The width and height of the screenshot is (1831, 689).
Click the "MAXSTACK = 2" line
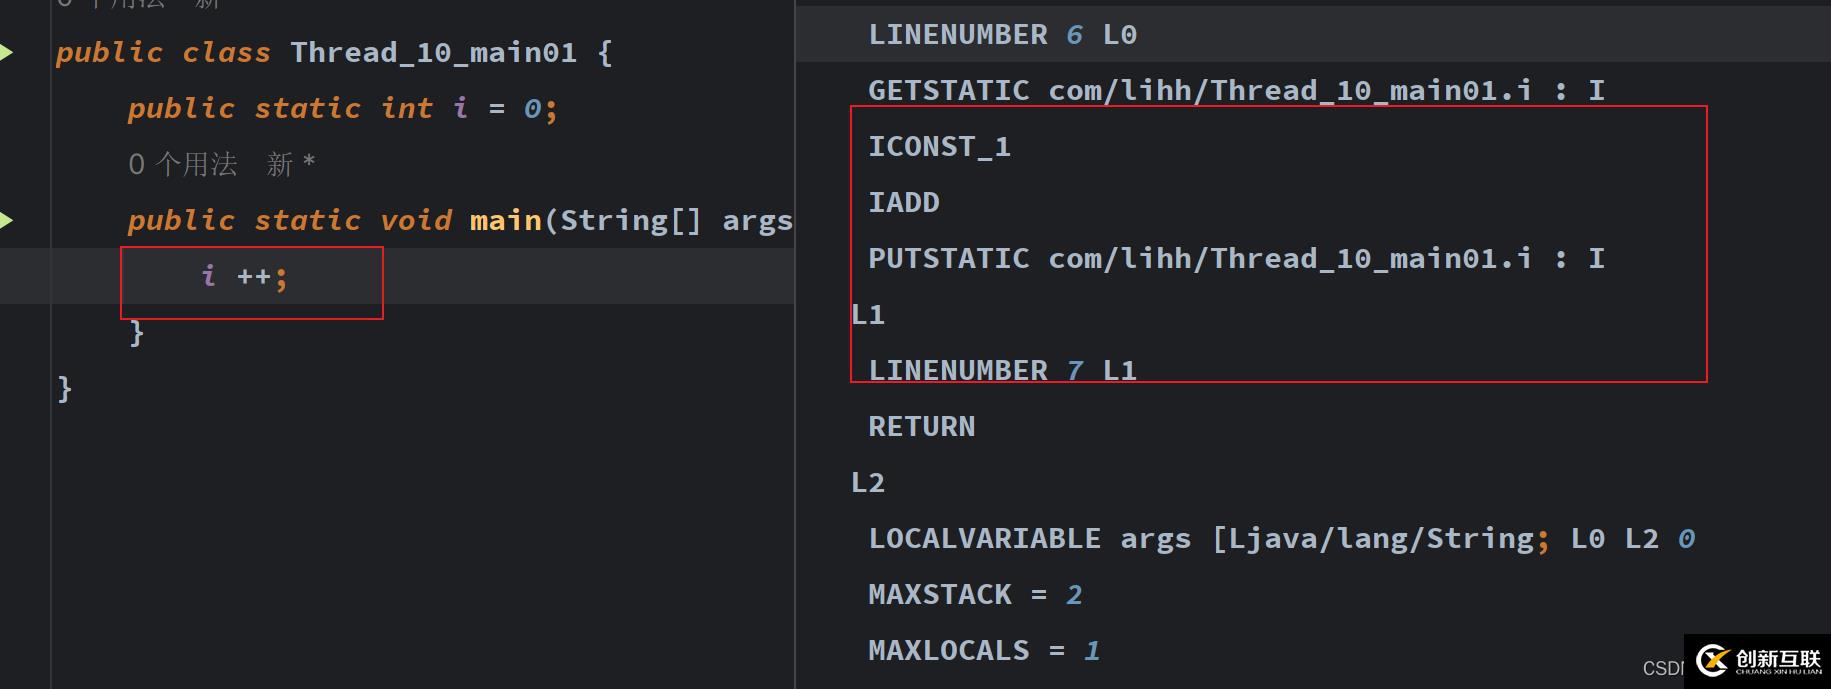(x=975, y=595)
